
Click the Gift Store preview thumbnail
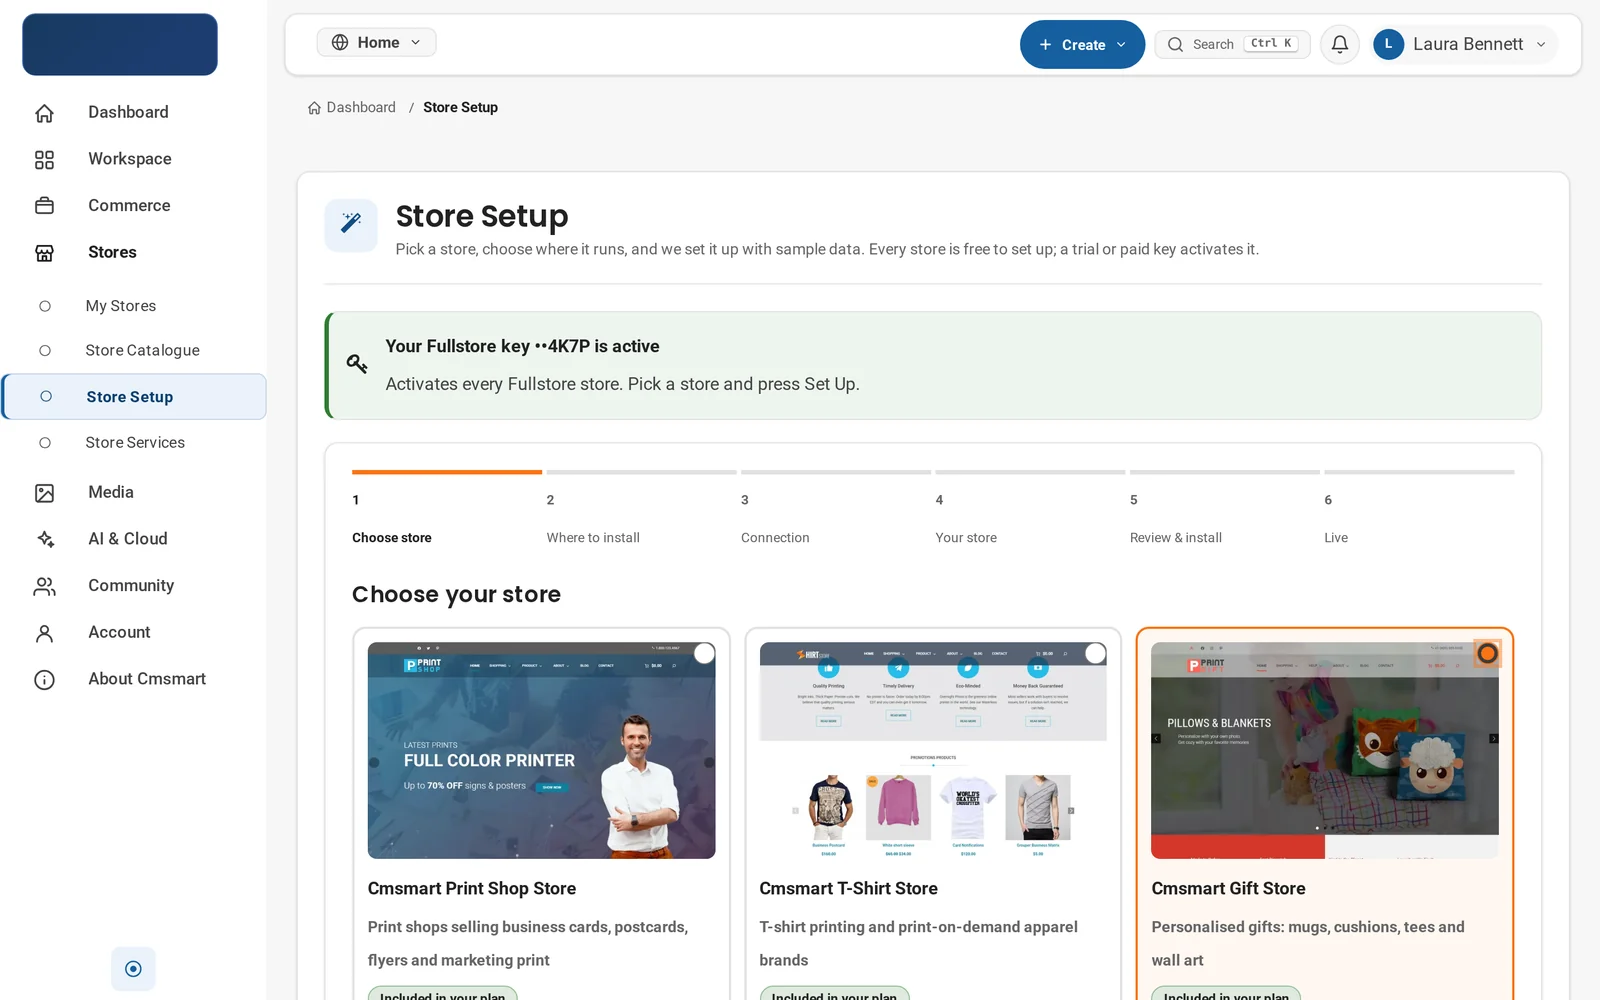1325,750
